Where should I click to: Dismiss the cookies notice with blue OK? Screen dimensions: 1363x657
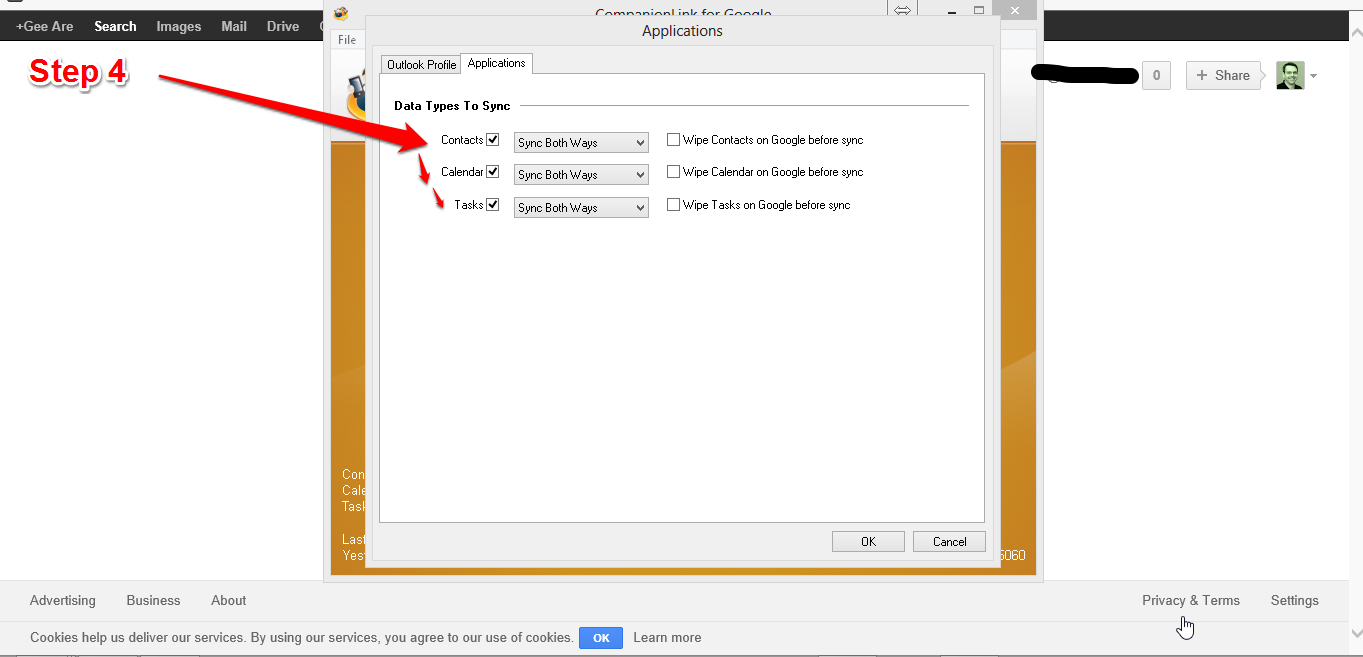[600, 638]
